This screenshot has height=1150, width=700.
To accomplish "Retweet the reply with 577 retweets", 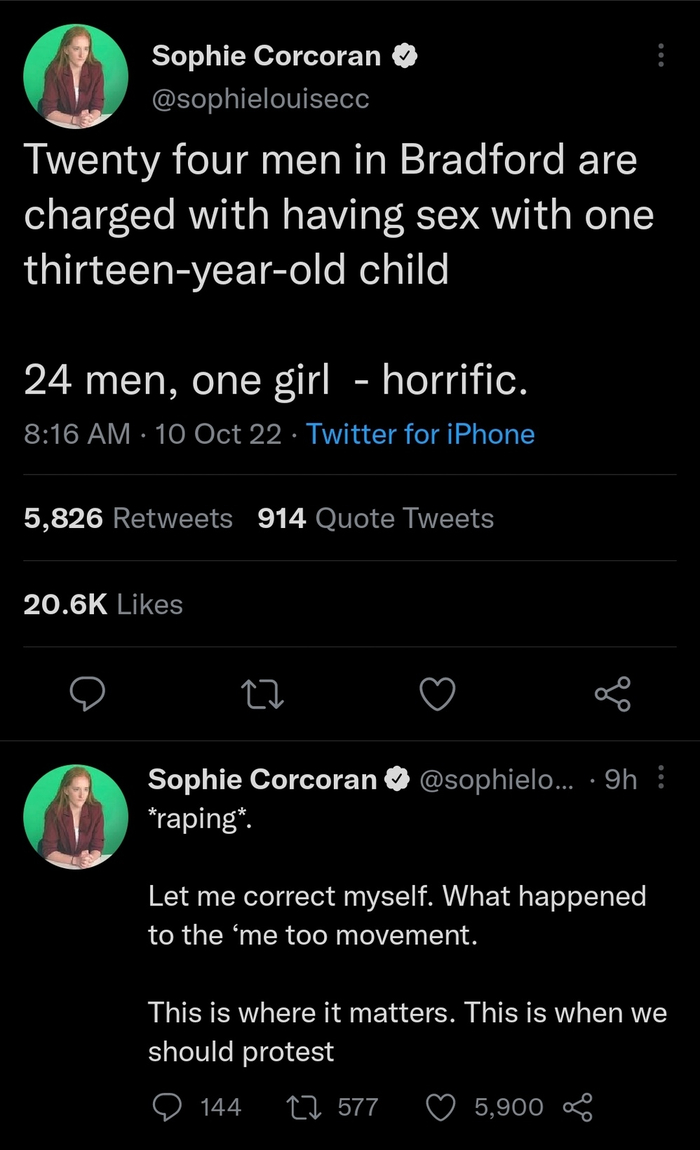I will [x=300, y=1107].
